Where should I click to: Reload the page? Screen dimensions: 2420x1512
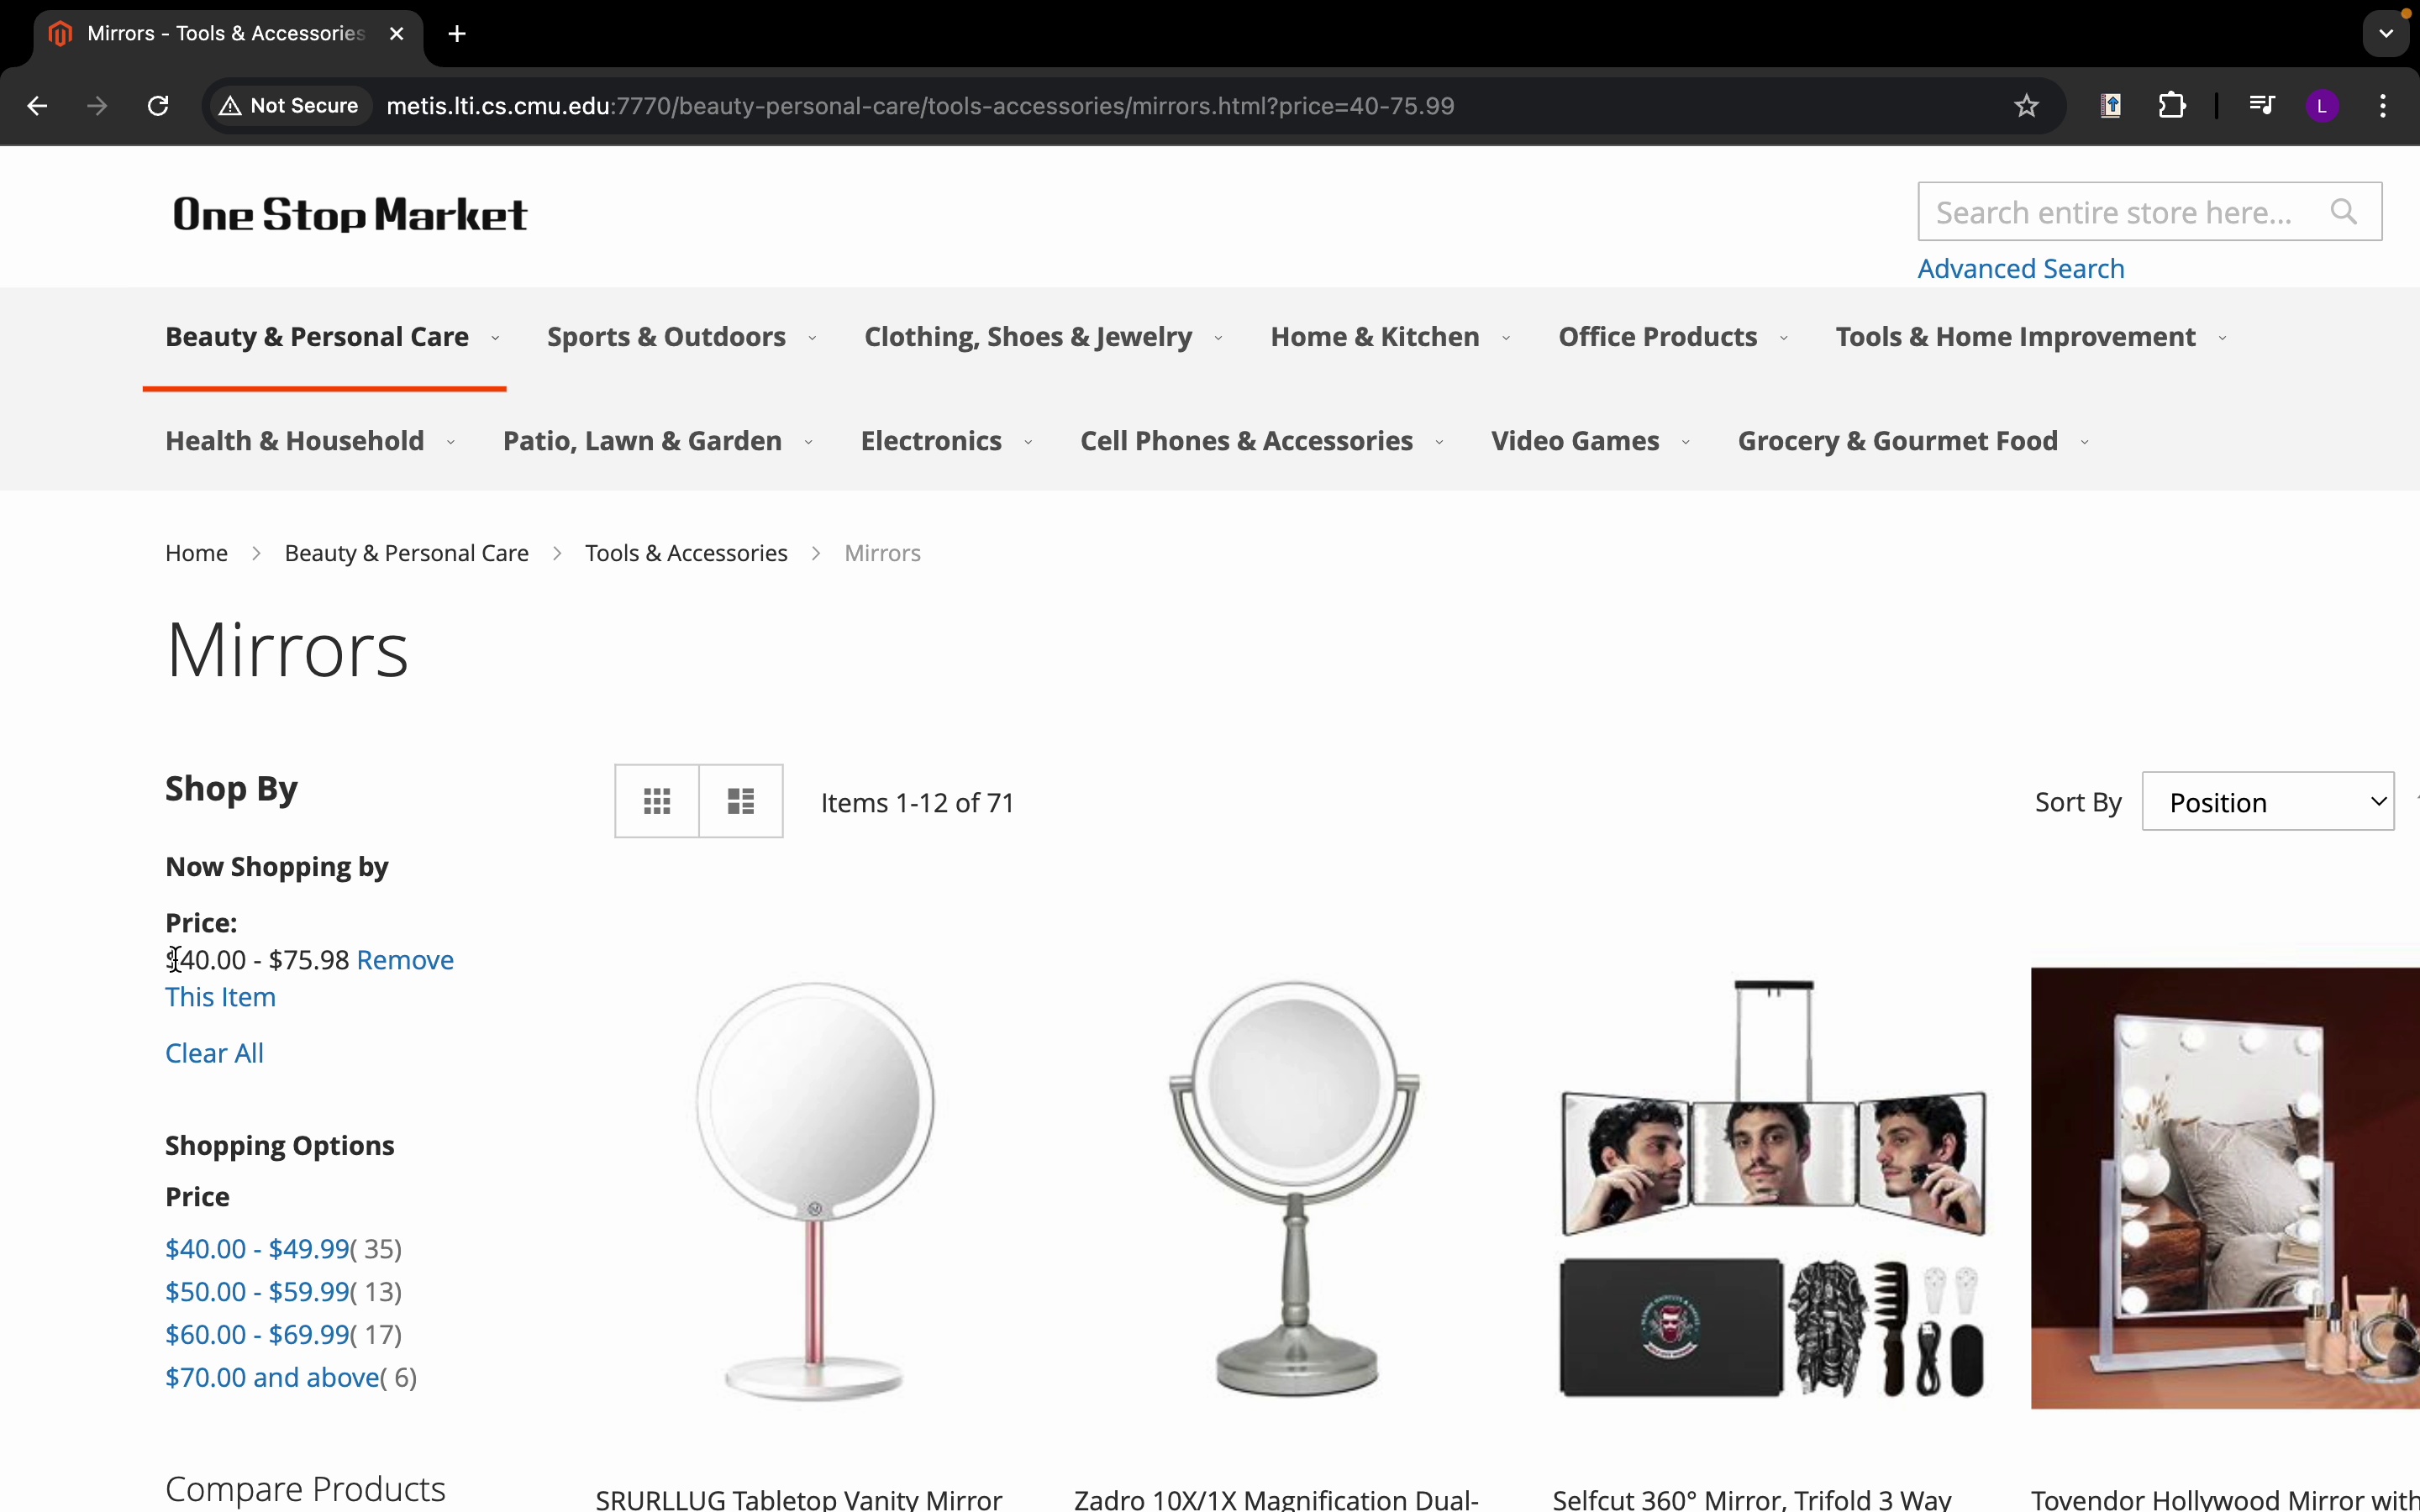pyautogui.click(x=158, y=106)
